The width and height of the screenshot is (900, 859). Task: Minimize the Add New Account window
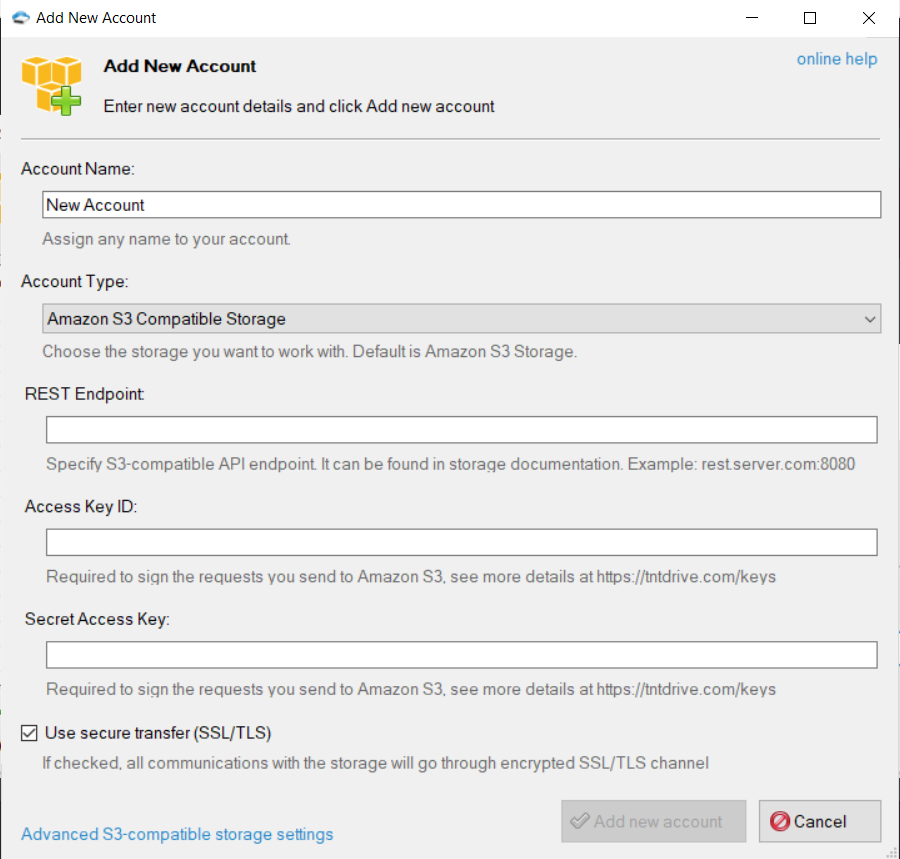click(751, 18)
